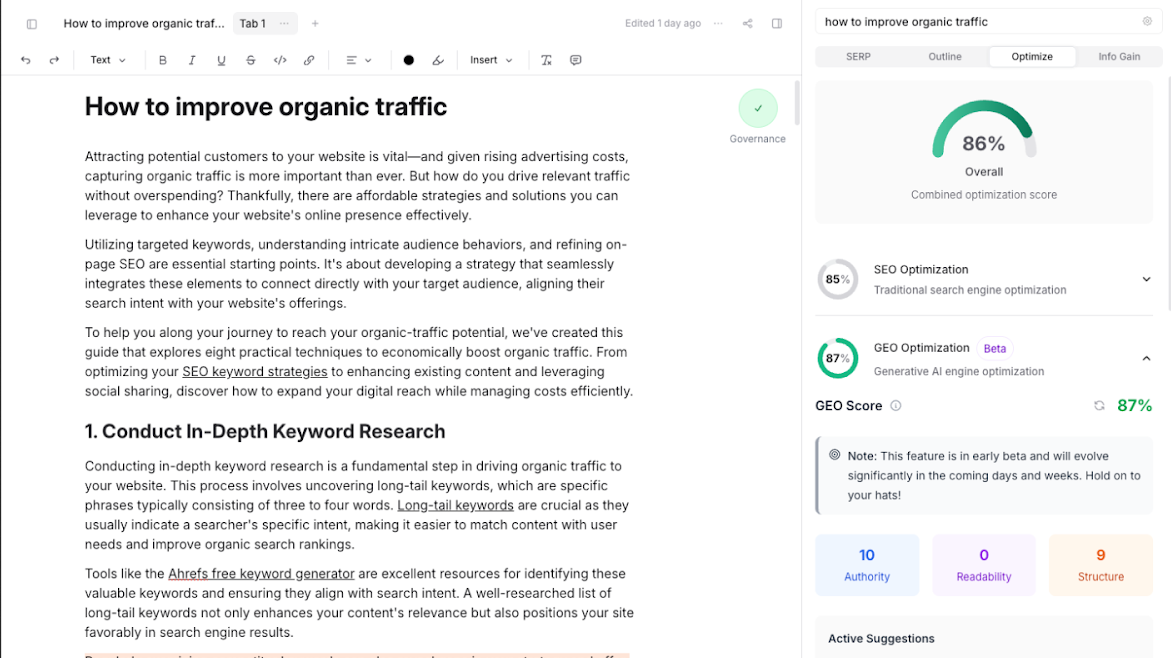Screen dimensions: 1171x658
Task: Expand the SEO Optimization section
Action: tap(1146, 279)
